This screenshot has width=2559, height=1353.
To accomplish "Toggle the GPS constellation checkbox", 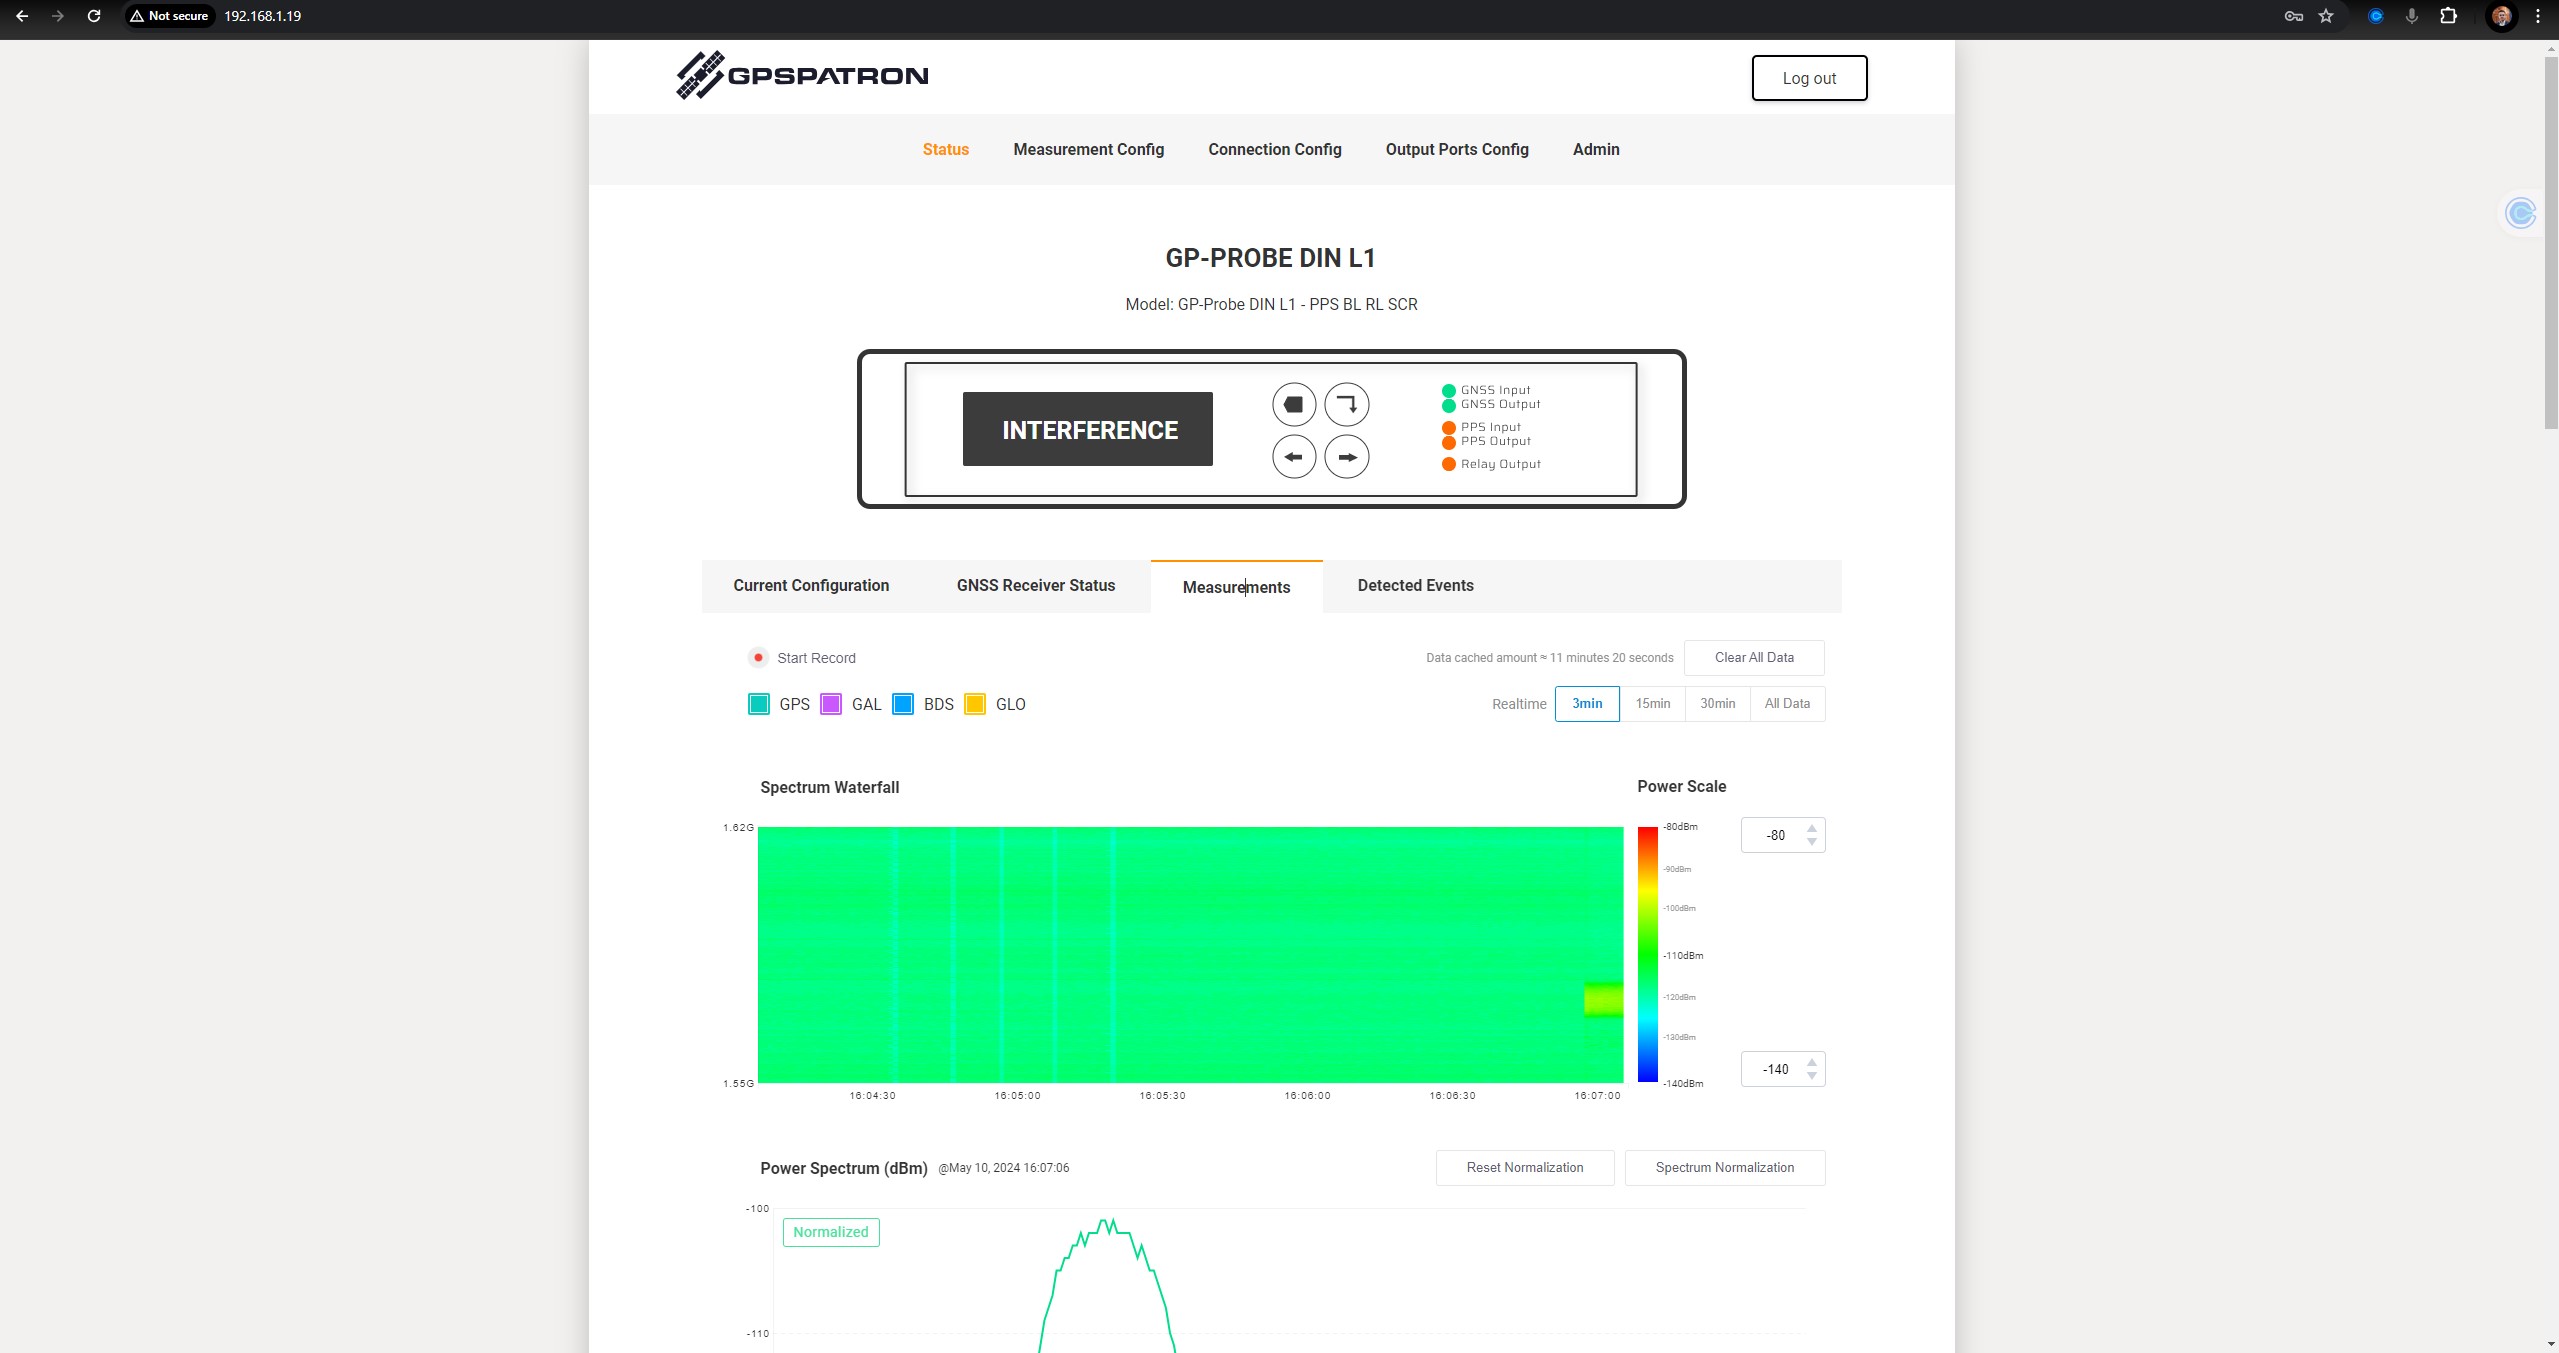I will [x=757, y=703].
